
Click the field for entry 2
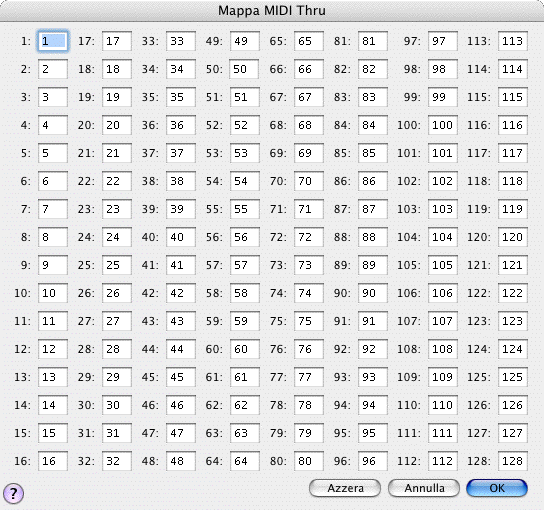(x=53, y=69)
